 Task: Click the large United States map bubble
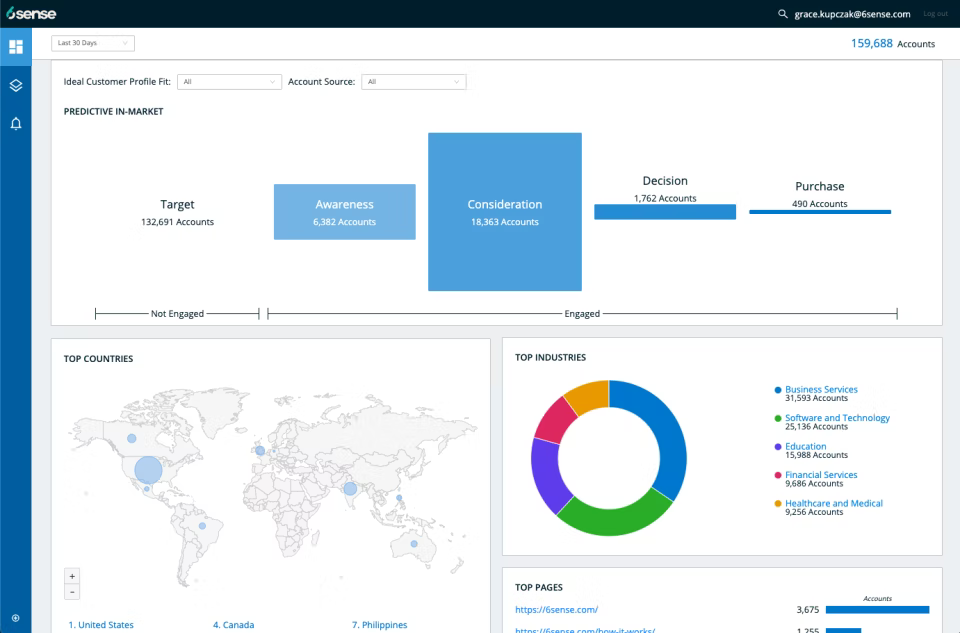(x=148, y=470)
